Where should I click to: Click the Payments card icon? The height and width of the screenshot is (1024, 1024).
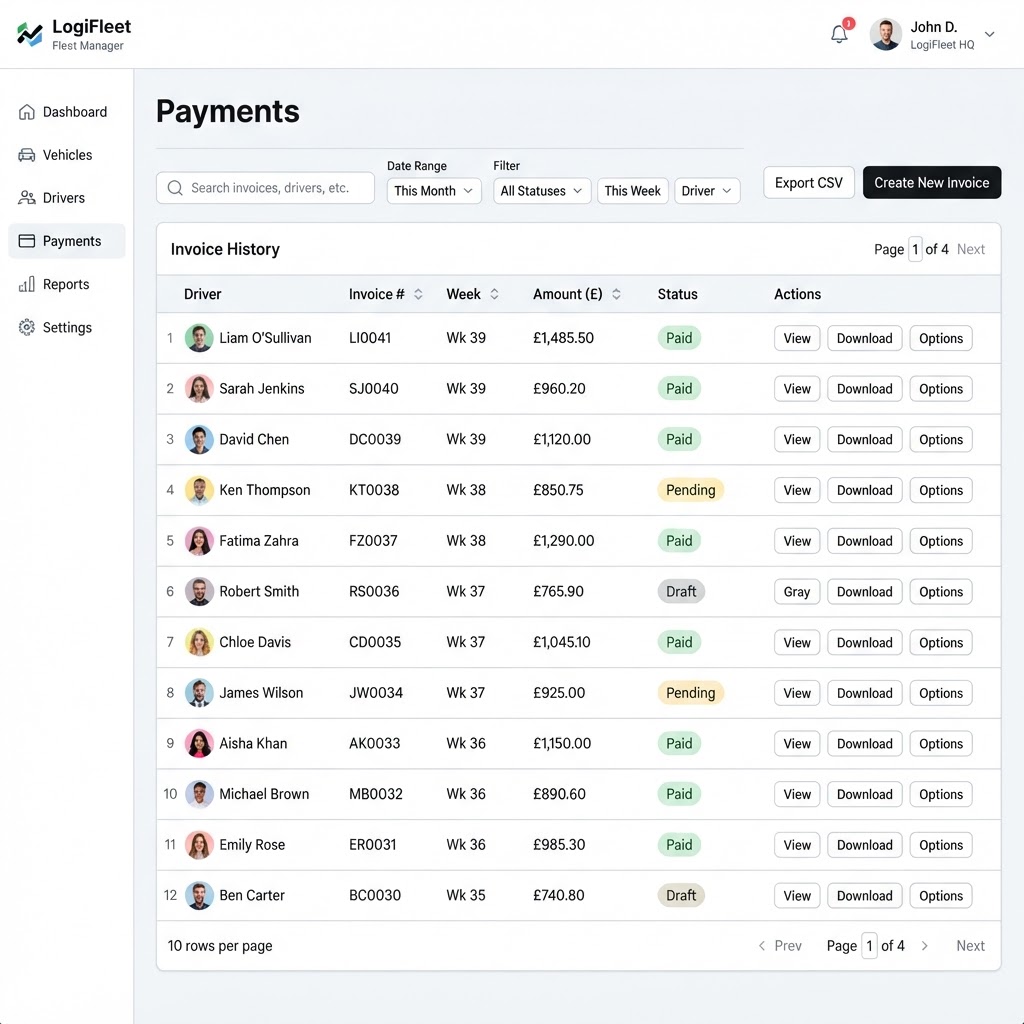click(x=27, y=241)
